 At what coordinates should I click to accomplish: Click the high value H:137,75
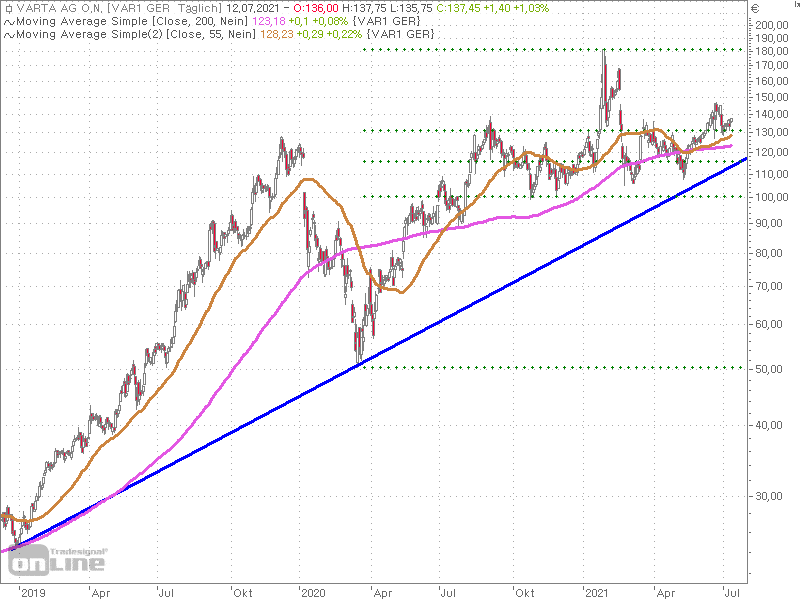364,9
